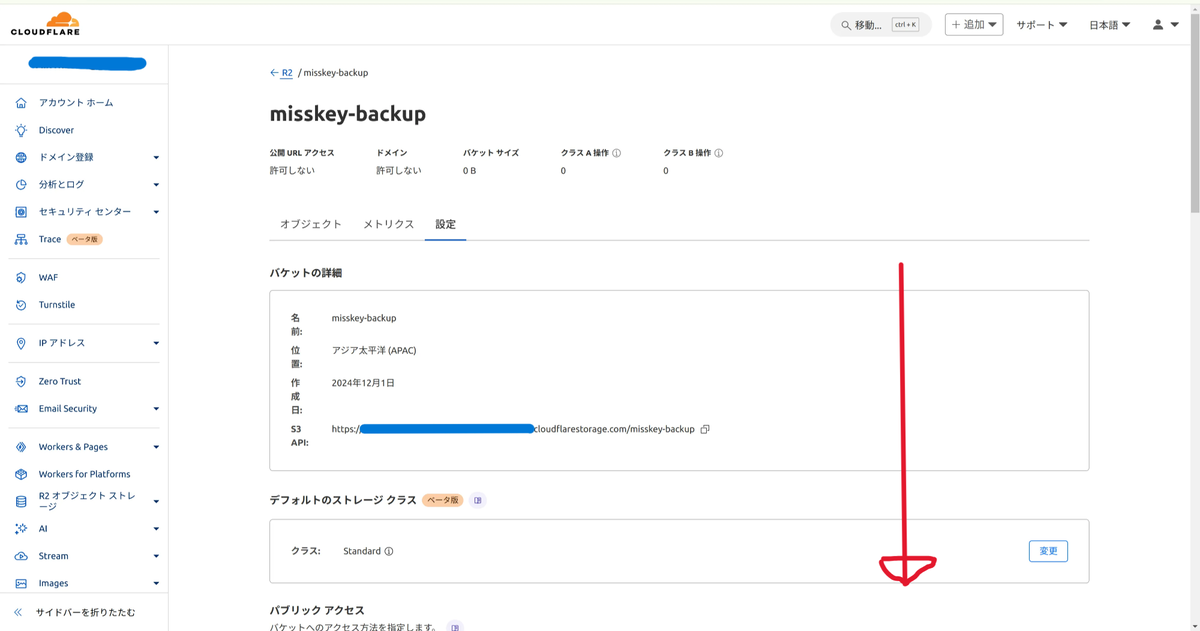Viewport: 1200px width, 631px height.
Task: Show info for クラス B 操作
Action: [718, 153]
